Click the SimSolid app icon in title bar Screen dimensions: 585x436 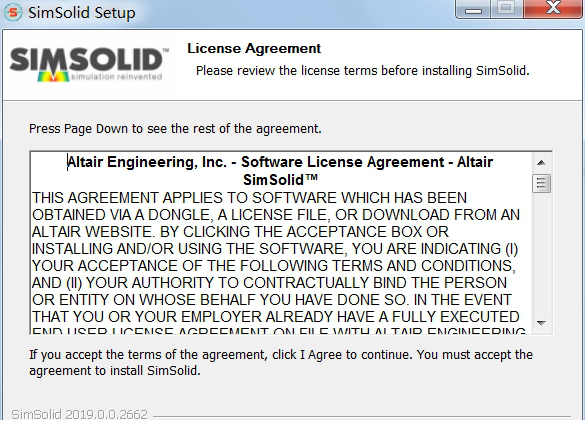click(x=13, y=12)
